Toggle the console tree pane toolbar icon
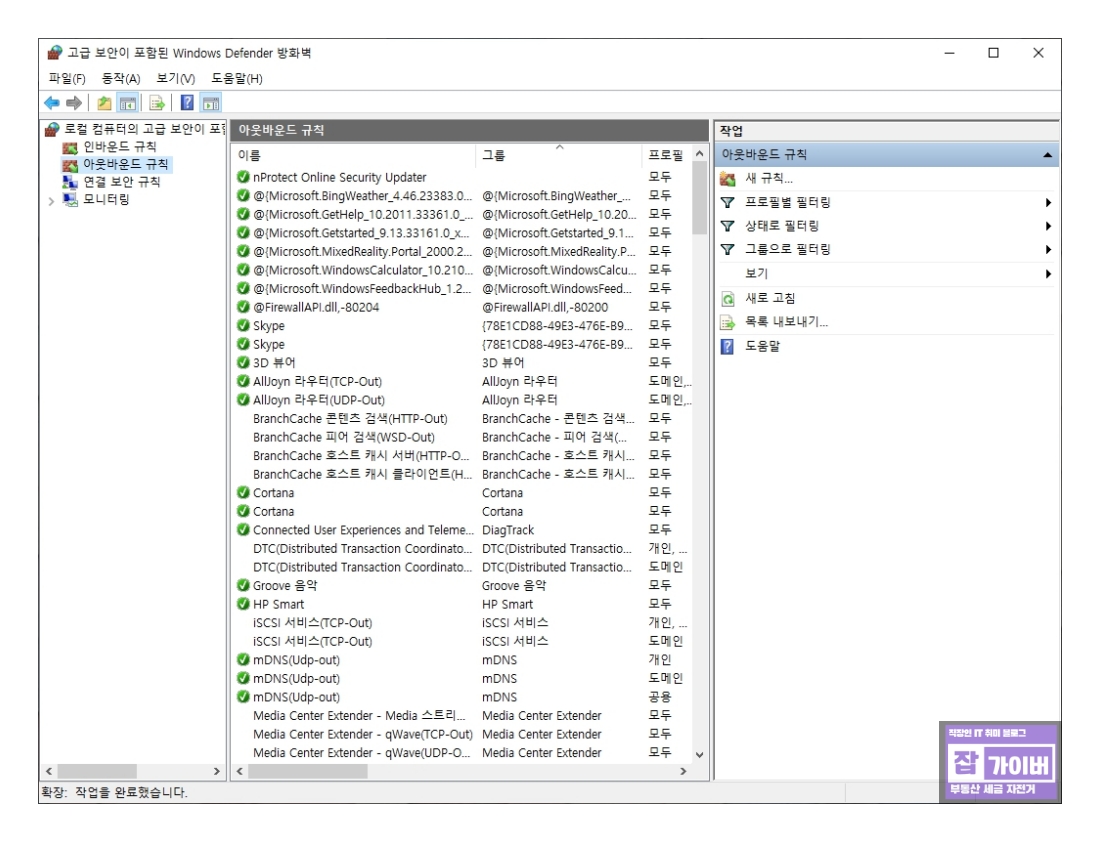Screen dimensions: 1100x842 click(x=128, y=103)
